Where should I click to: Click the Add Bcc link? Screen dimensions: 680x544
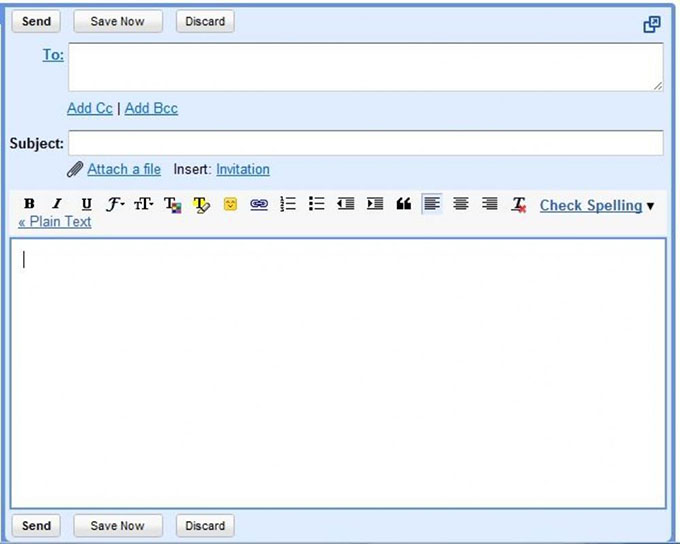pos(151,108)
